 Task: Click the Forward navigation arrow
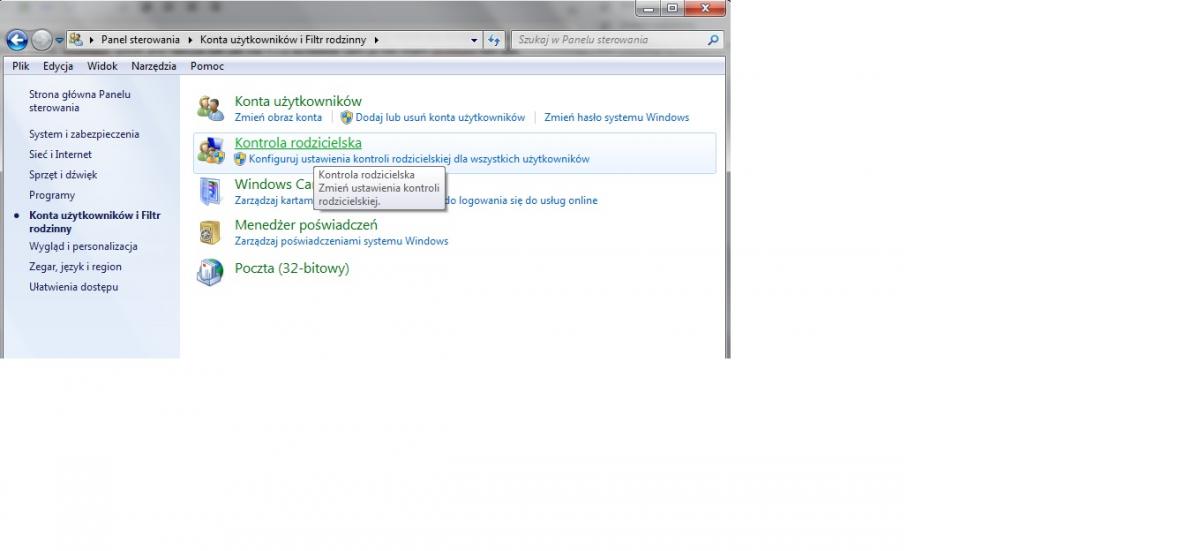click(x=42, y=40)
